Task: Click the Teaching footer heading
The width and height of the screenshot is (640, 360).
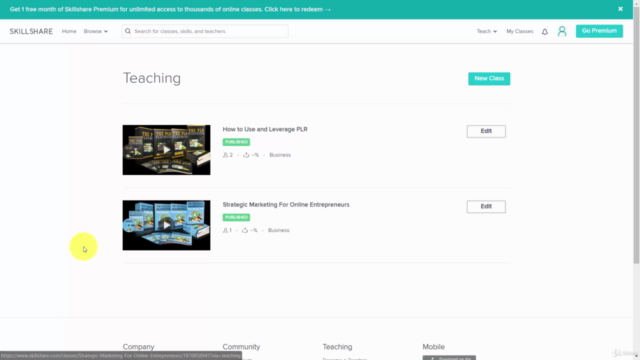Action: coord(337,347)
